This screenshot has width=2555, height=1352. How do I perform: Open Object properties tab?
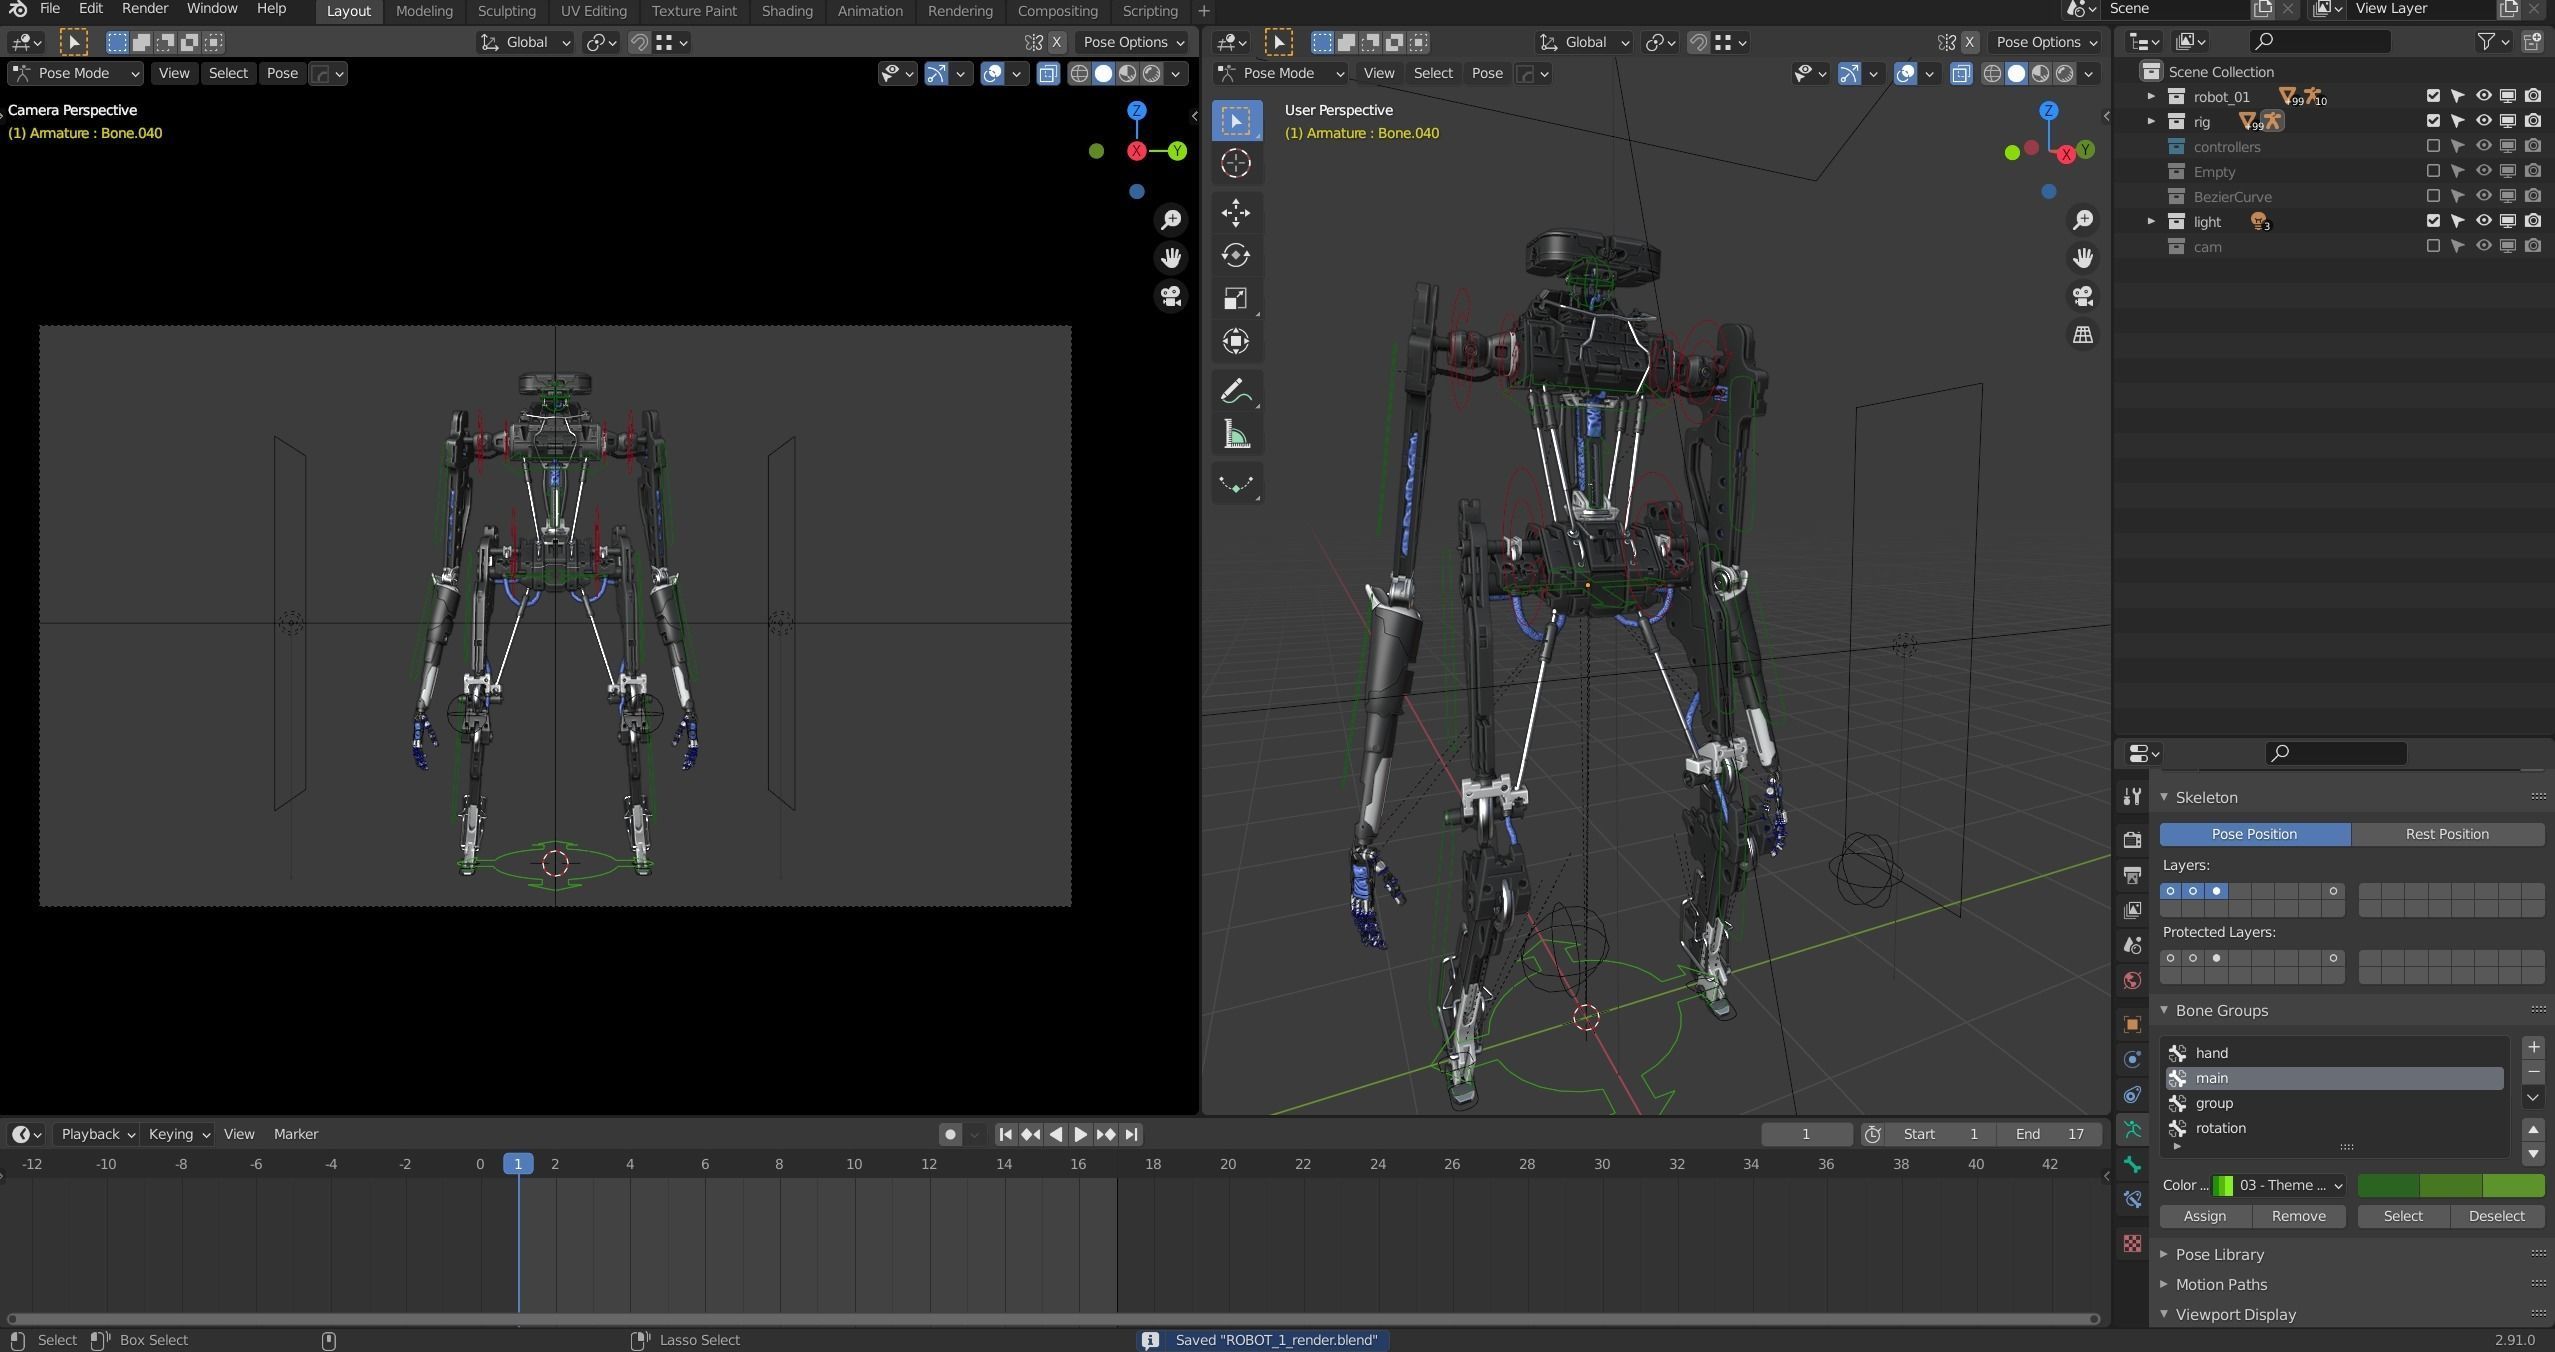point(2132,1024)
